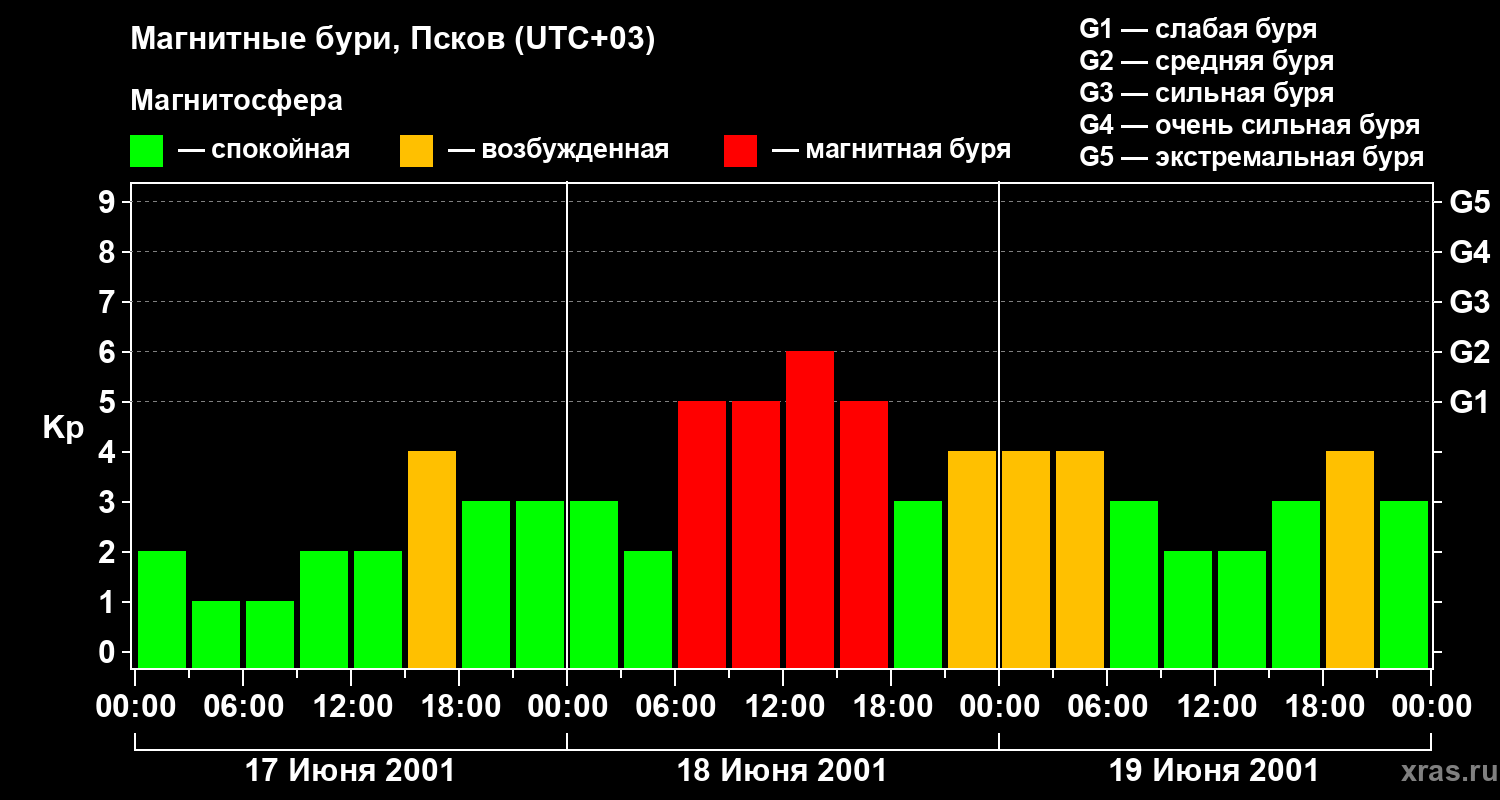
Task: Select the yellow bar ending 18 Июня
Action: 972,559
